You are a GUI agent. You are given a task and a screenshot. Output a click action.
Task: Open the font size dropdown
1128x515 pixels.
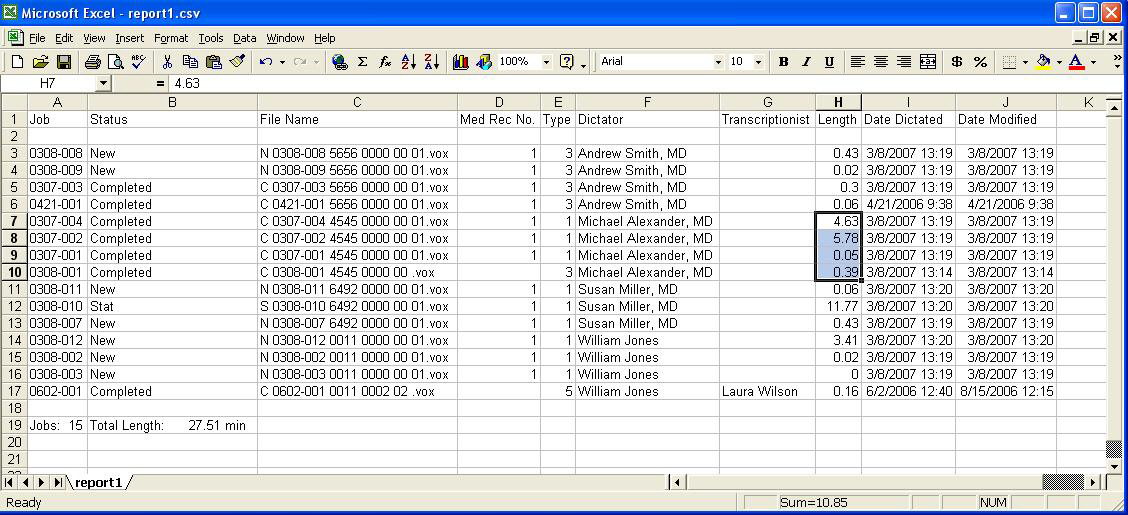pyautogui.click(x=758, y=62)
